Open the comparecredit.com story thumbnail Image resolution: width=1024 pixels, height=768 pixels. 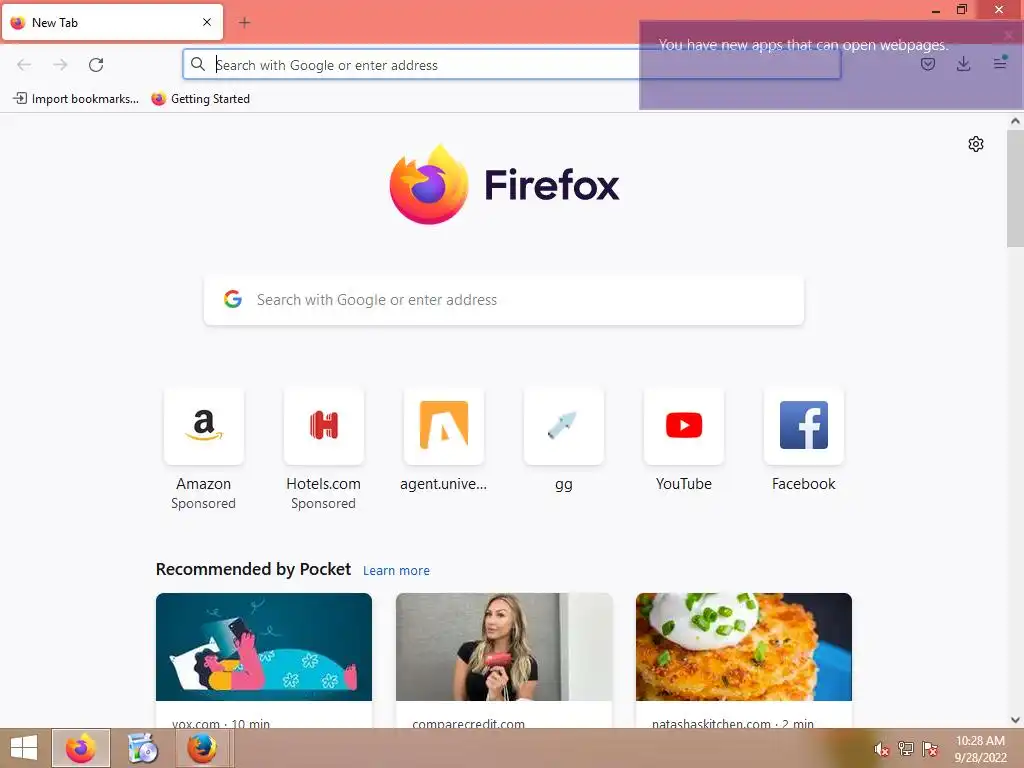(504, 647)
